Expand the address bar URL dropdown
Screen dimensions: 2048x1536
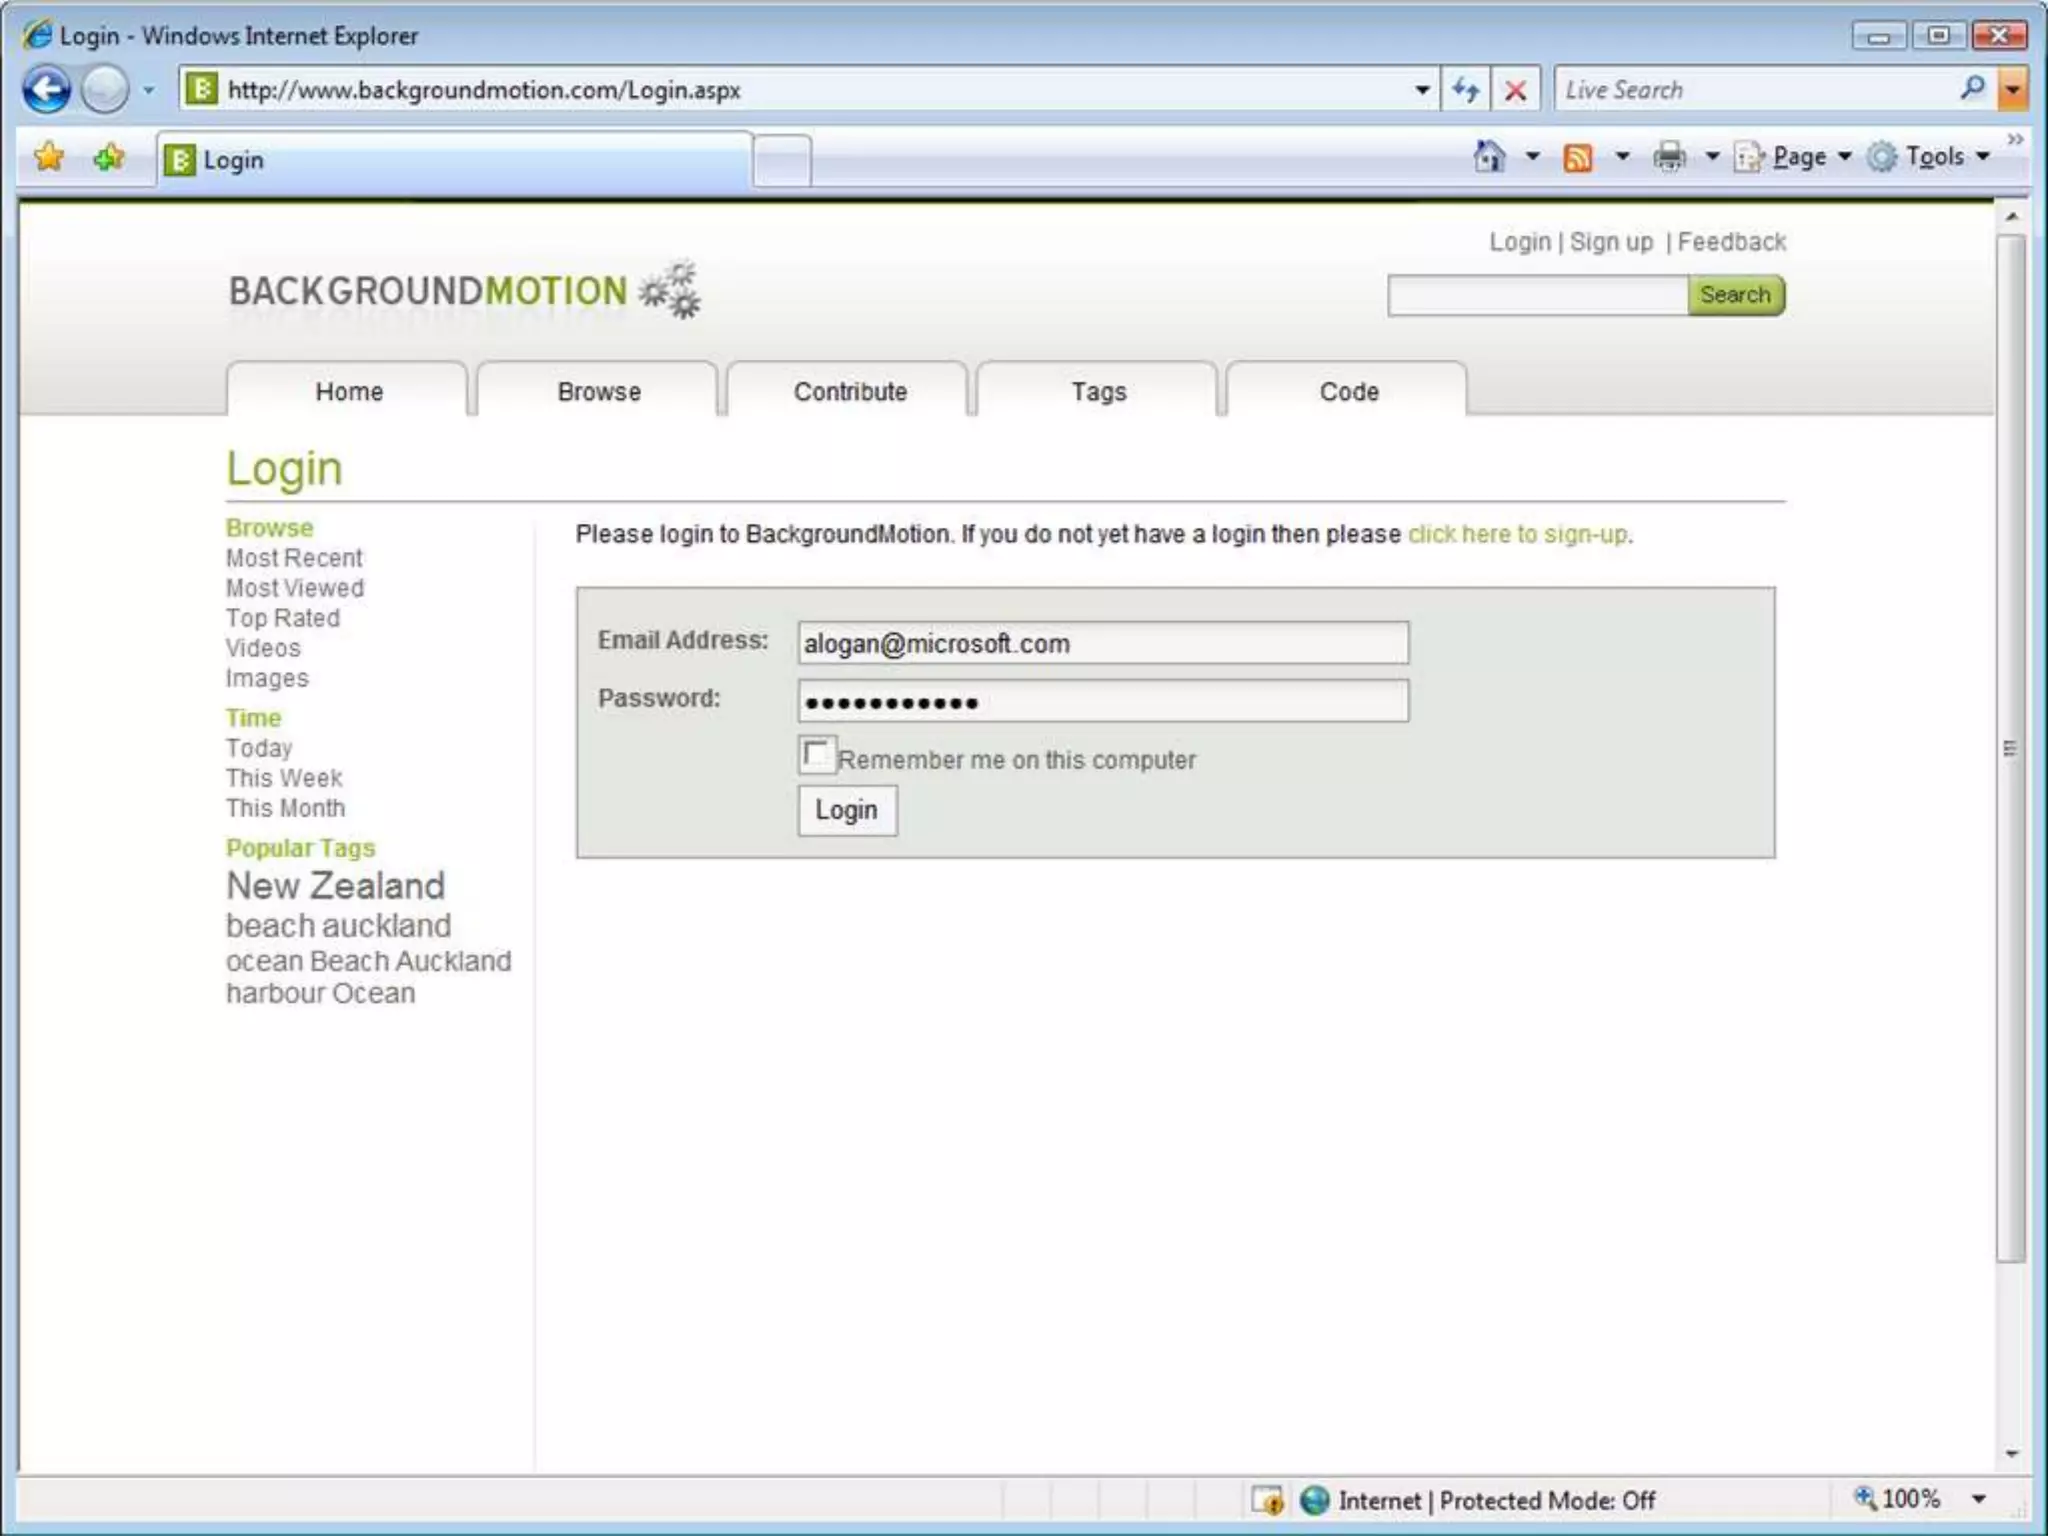point(1421,90)
